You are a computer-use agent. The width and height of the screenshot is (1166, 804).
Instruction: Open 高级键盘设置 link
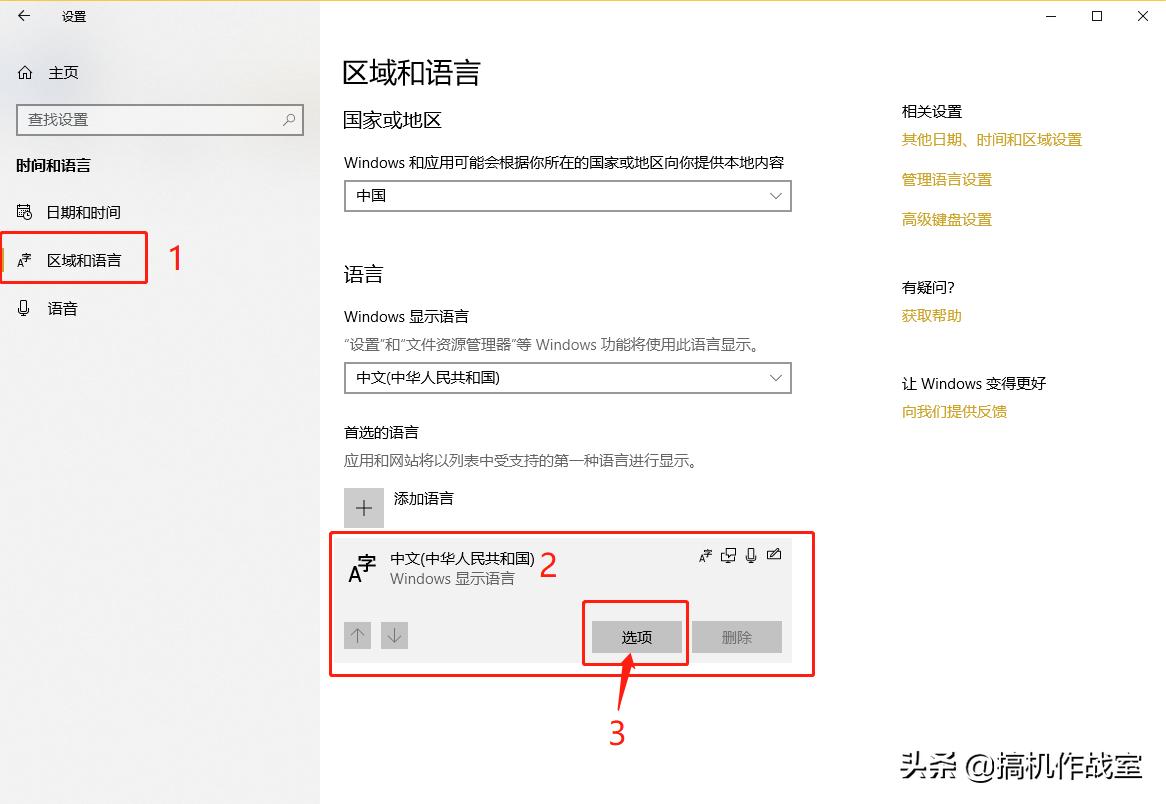(946, 219)
